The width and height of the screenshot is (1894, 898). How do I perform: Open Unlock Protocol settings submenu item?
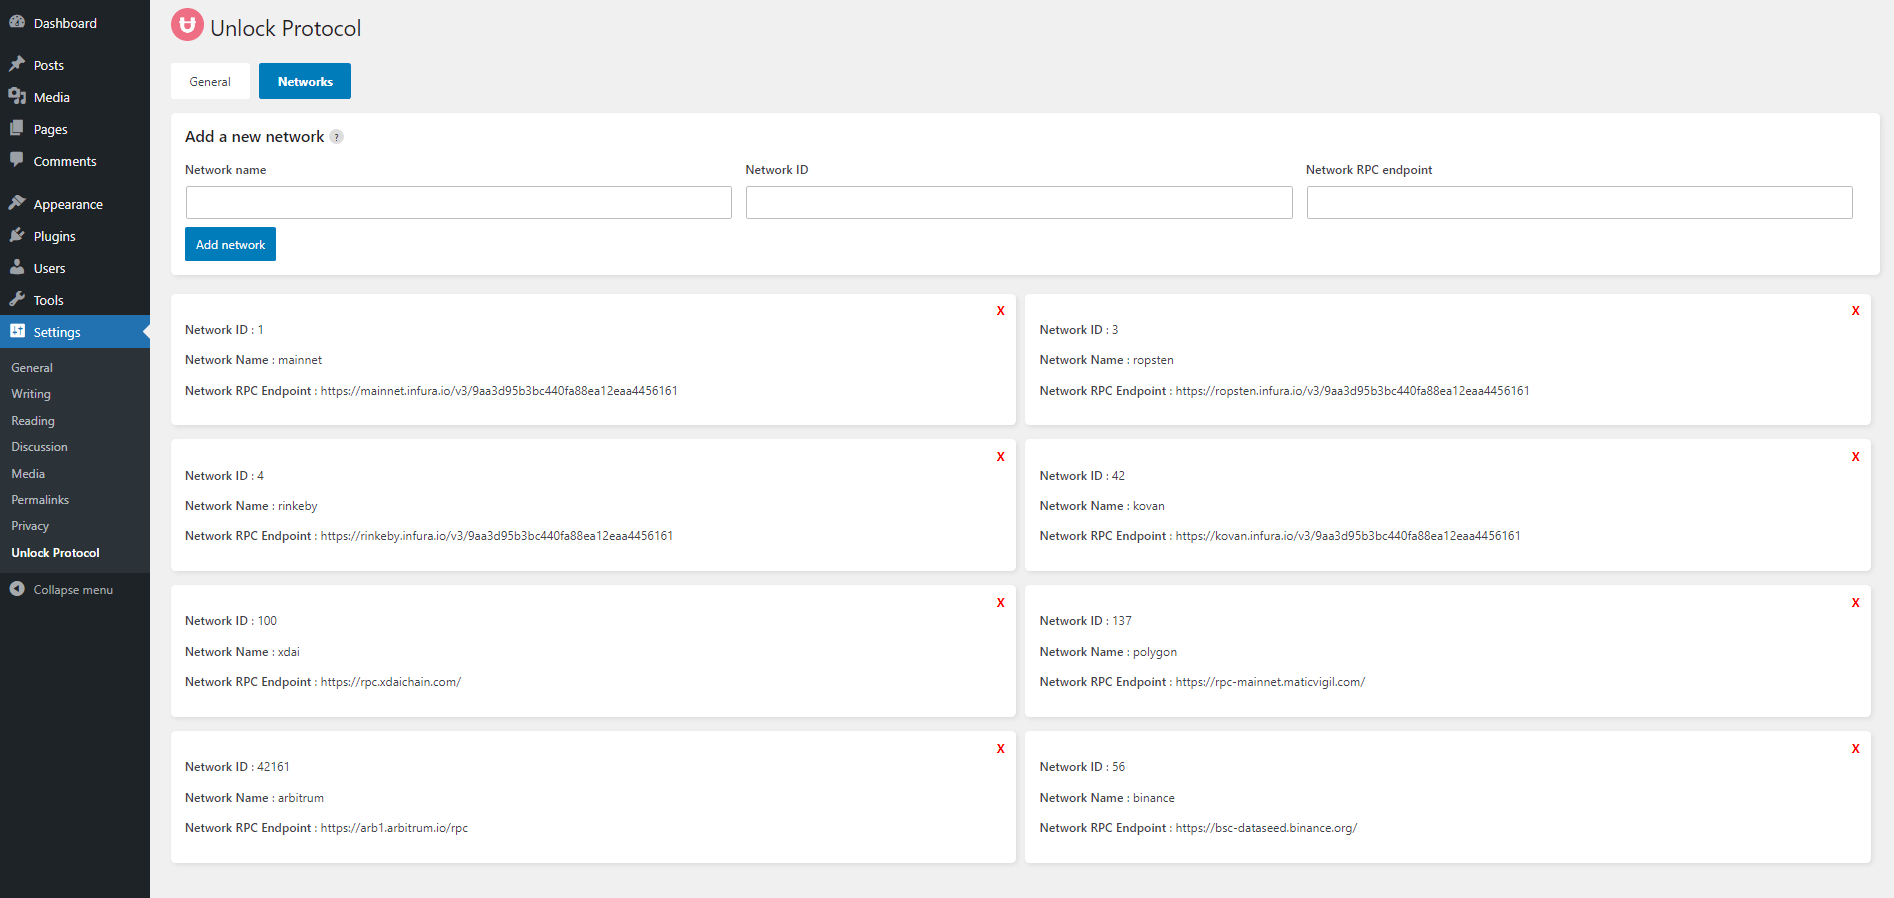(55, 553)
